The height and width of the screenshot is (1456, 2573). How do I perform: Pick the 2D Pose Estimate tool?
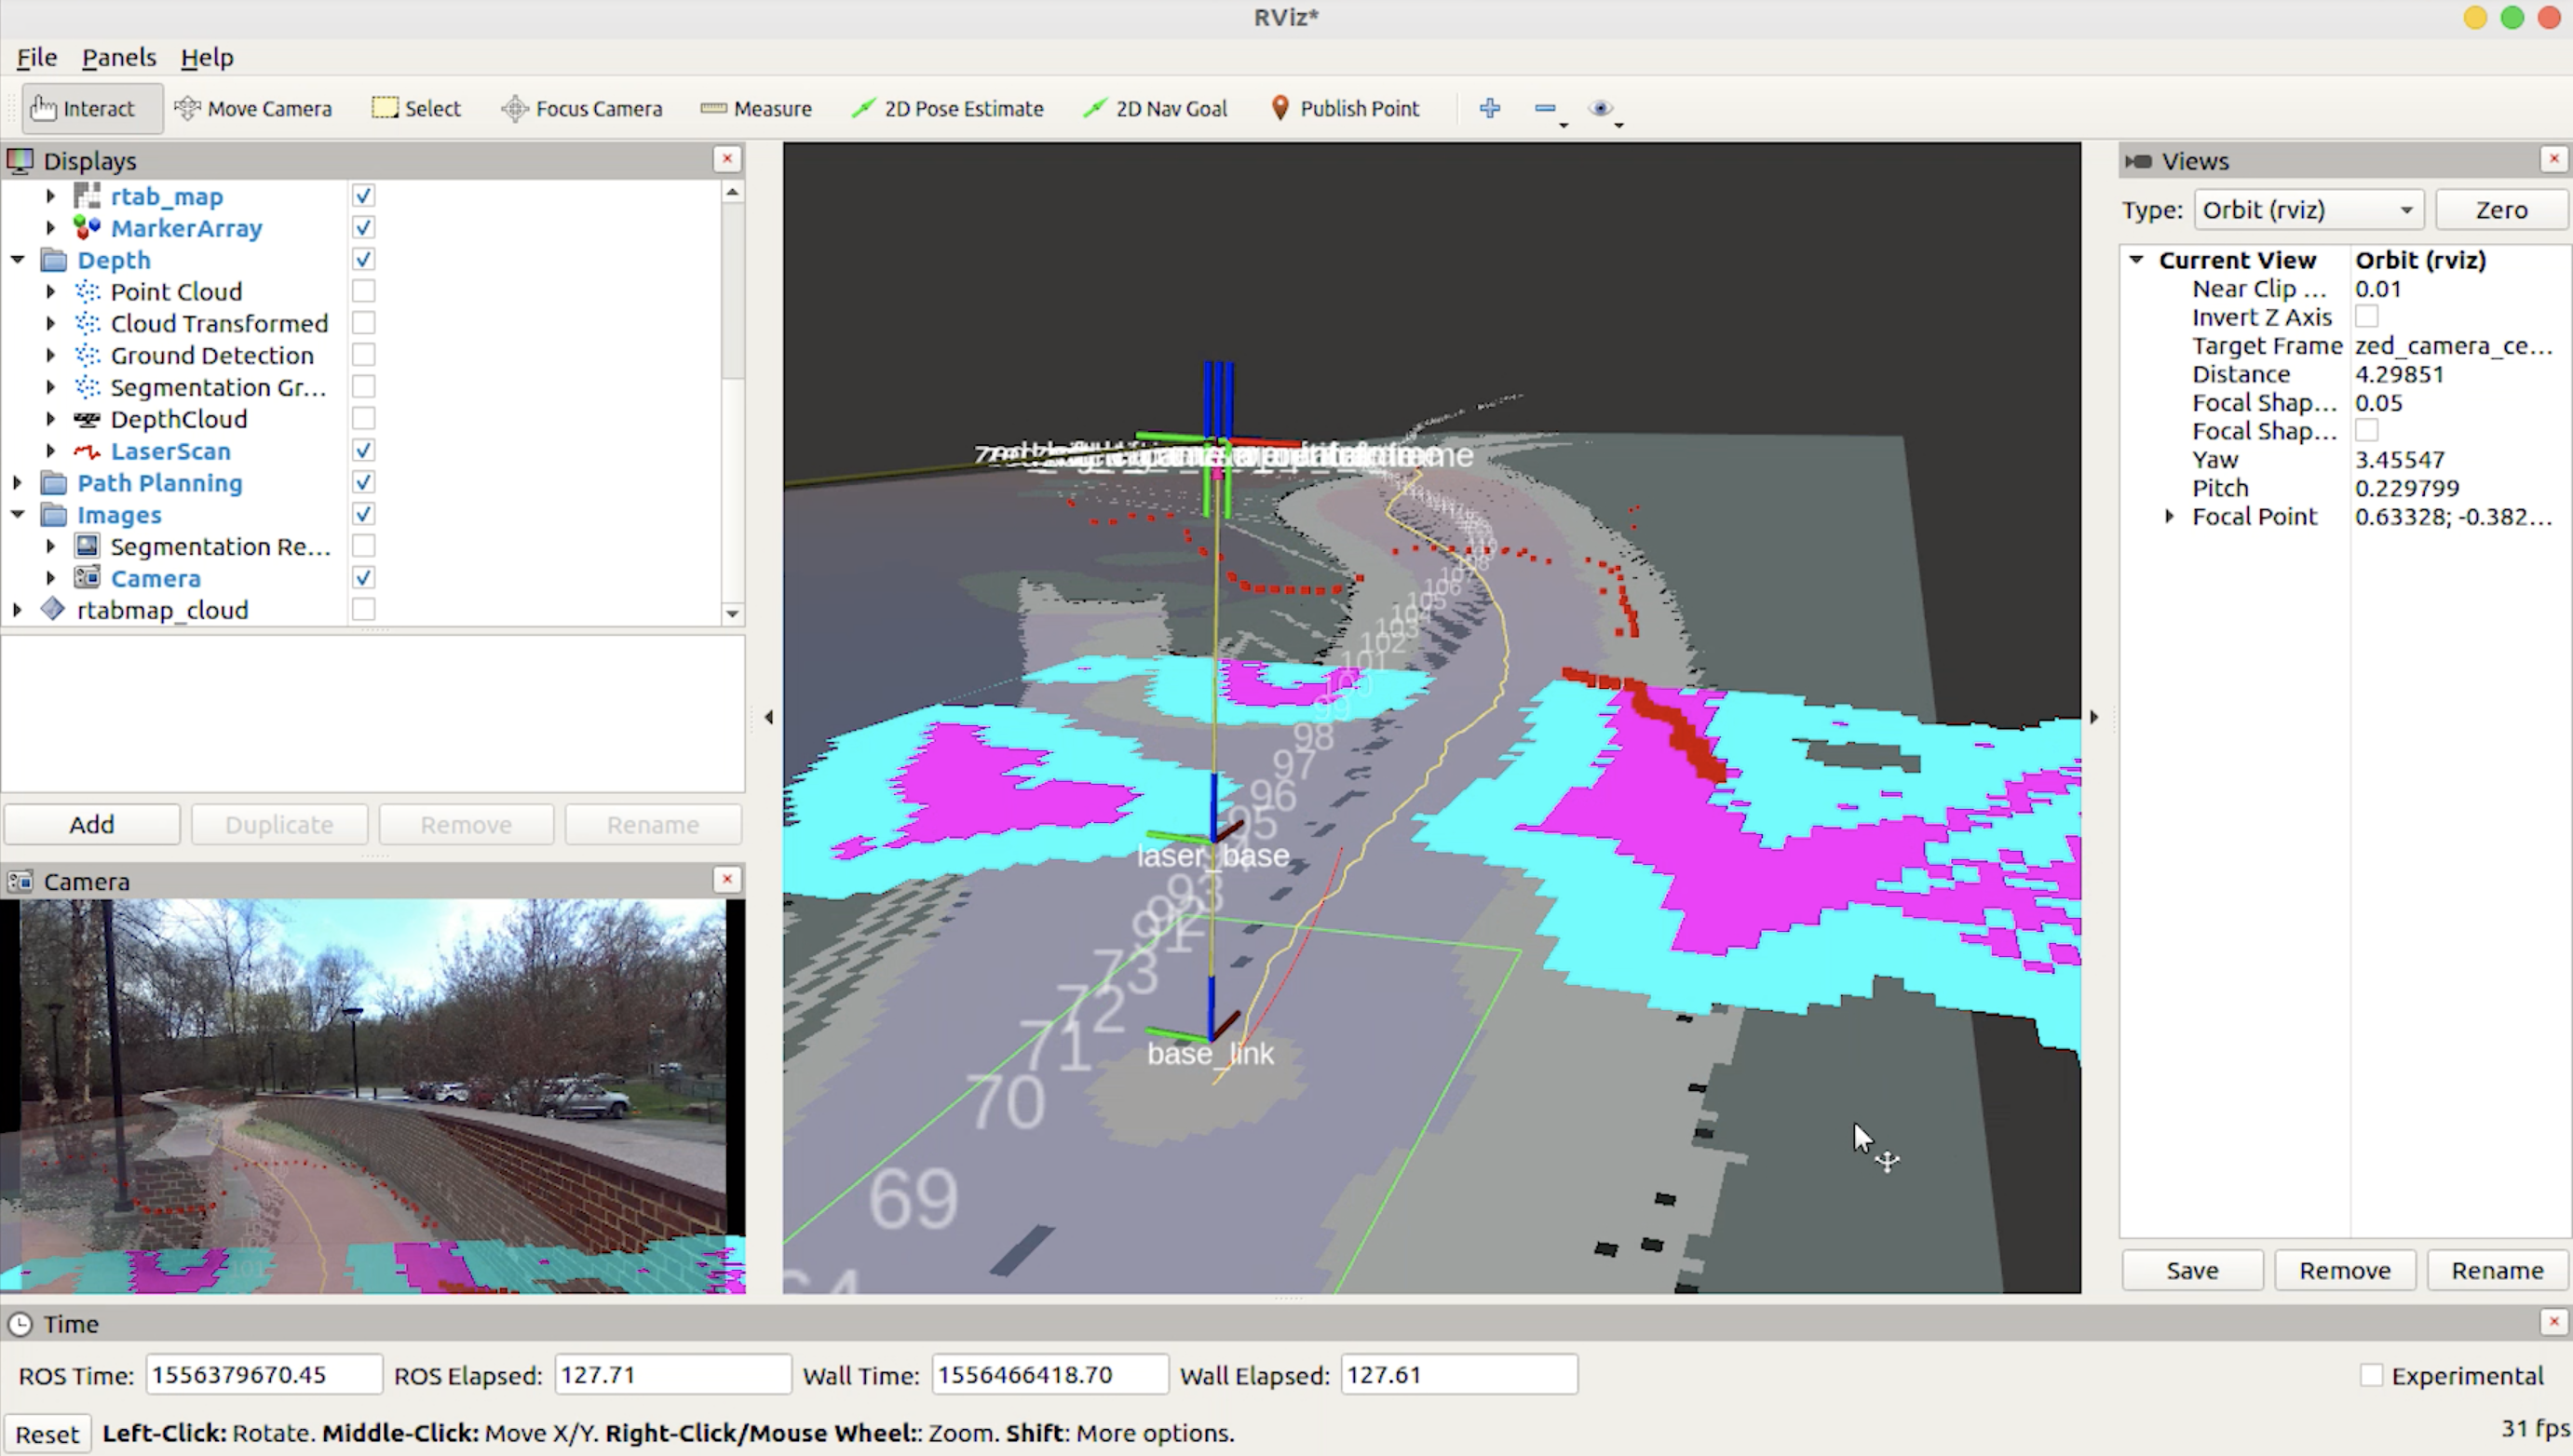pyautogui.click(x=947, y=108)
